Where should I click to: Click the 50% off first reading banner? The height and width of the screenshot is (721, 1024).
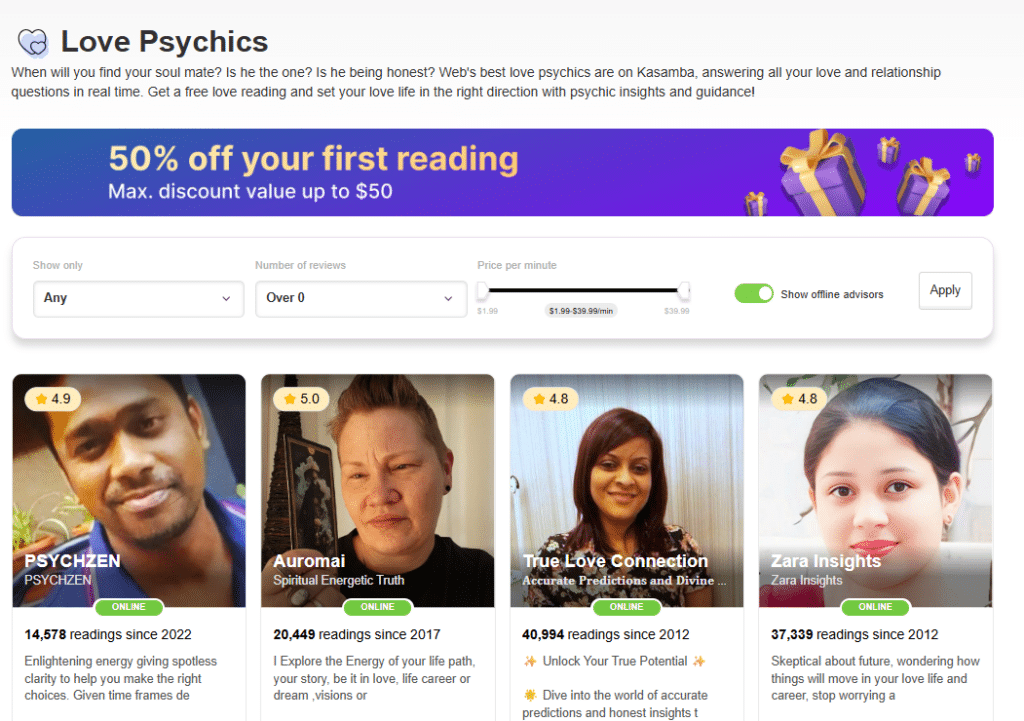502,172
